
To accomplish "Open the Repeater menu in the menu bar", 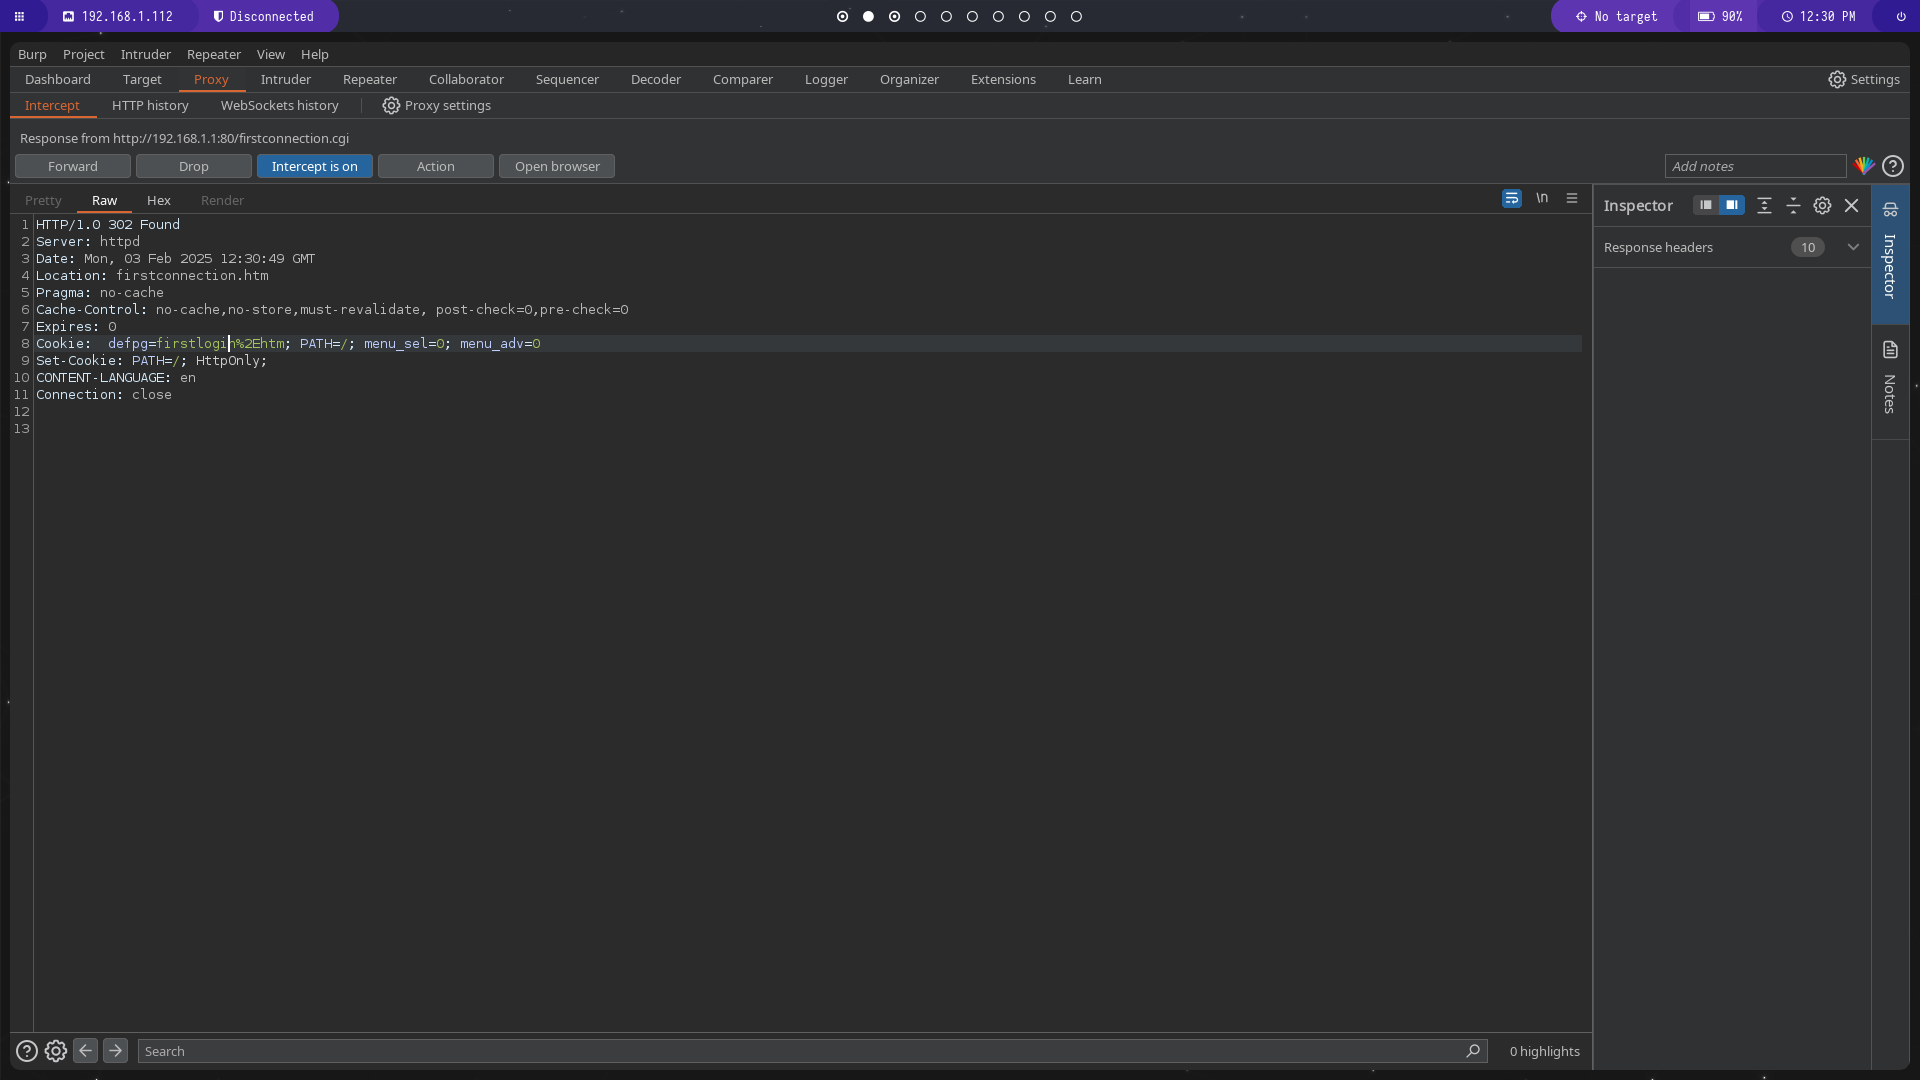I will tap(214, 54).
